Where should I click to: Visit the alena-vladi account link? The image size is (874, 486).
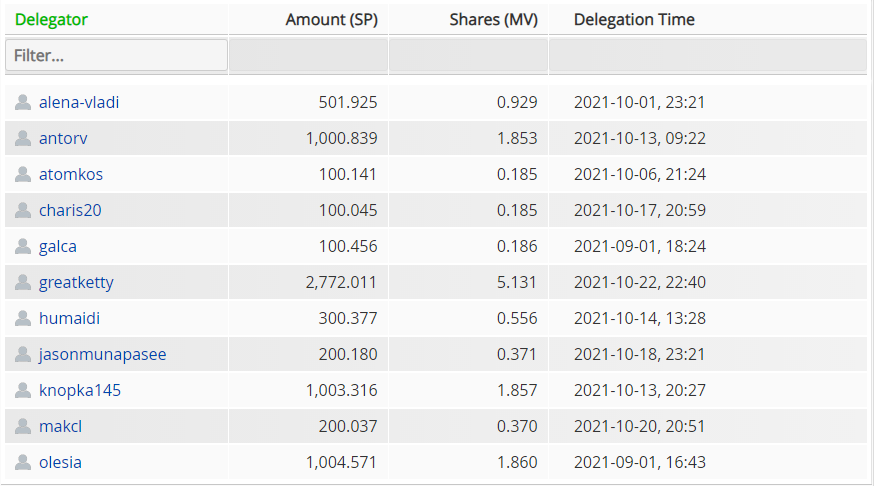coord(79,103)
